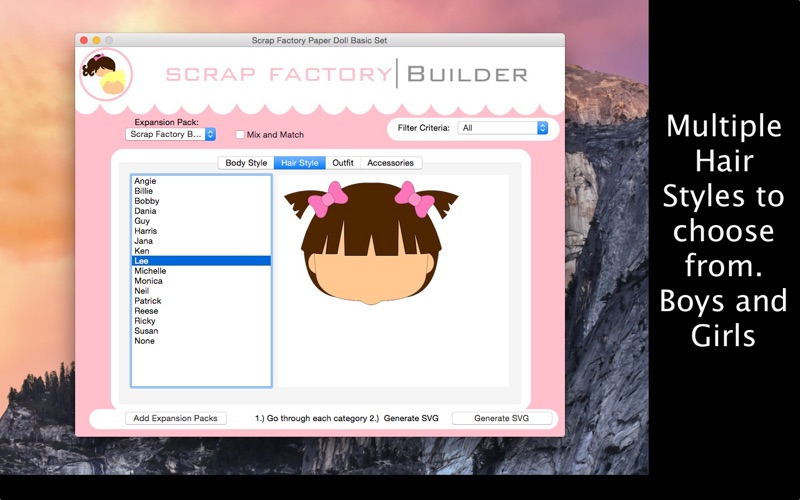This screenshot has height=500, width=800.
Task: Enable the Mix and Match checkbox
Action: tap(240, 135)
